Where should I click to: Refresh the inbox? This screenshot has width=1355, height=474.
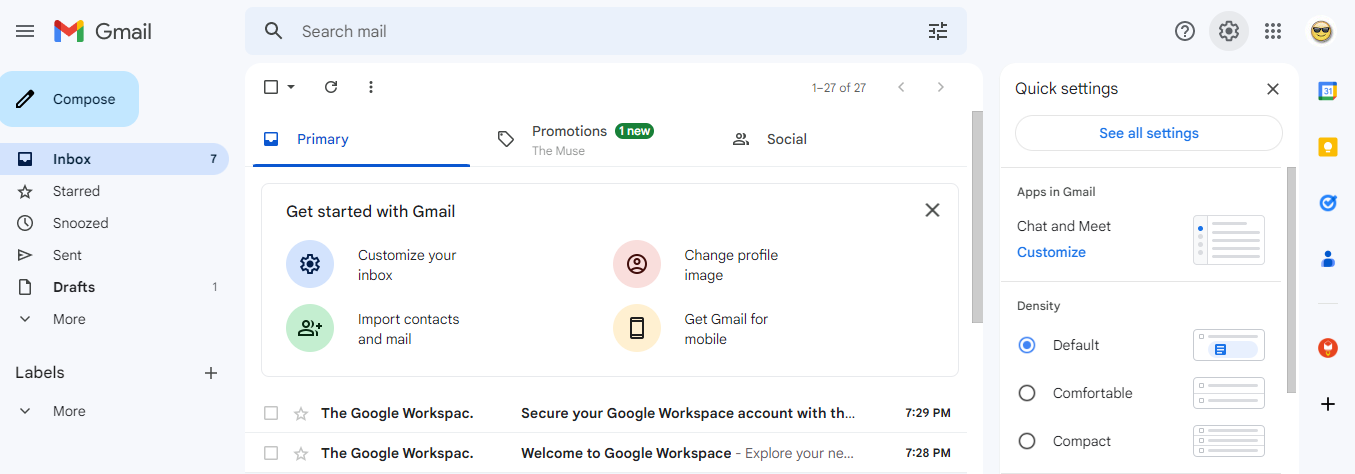(x=331, y=87)
